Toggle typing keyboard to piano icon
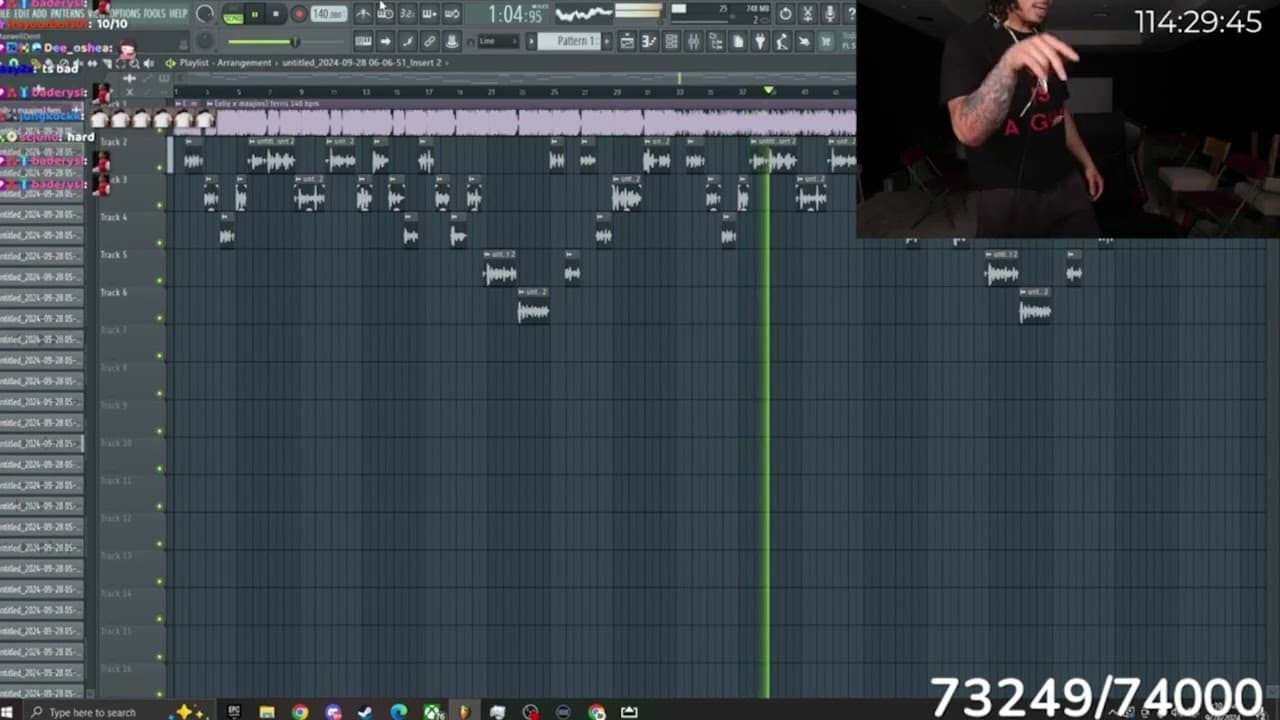Screen dimensions: 1280x720 click(363, 41)
